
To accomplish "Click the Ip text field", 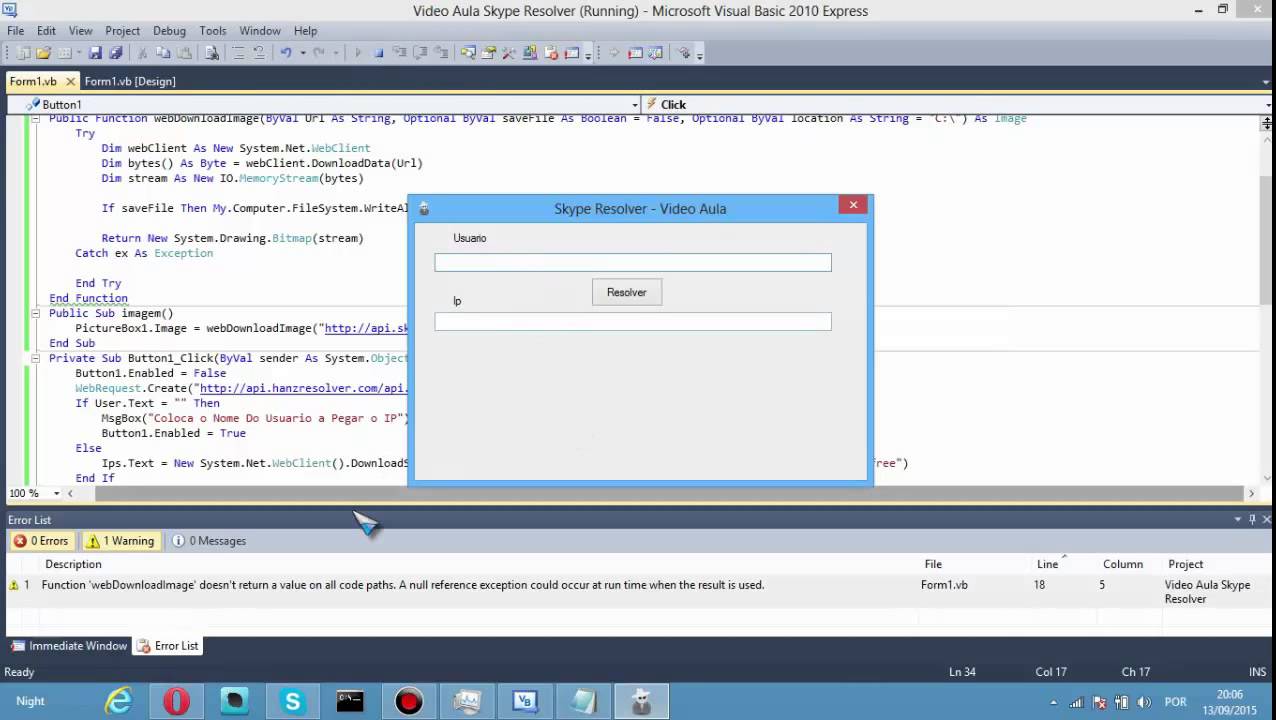I will (633, 321).
